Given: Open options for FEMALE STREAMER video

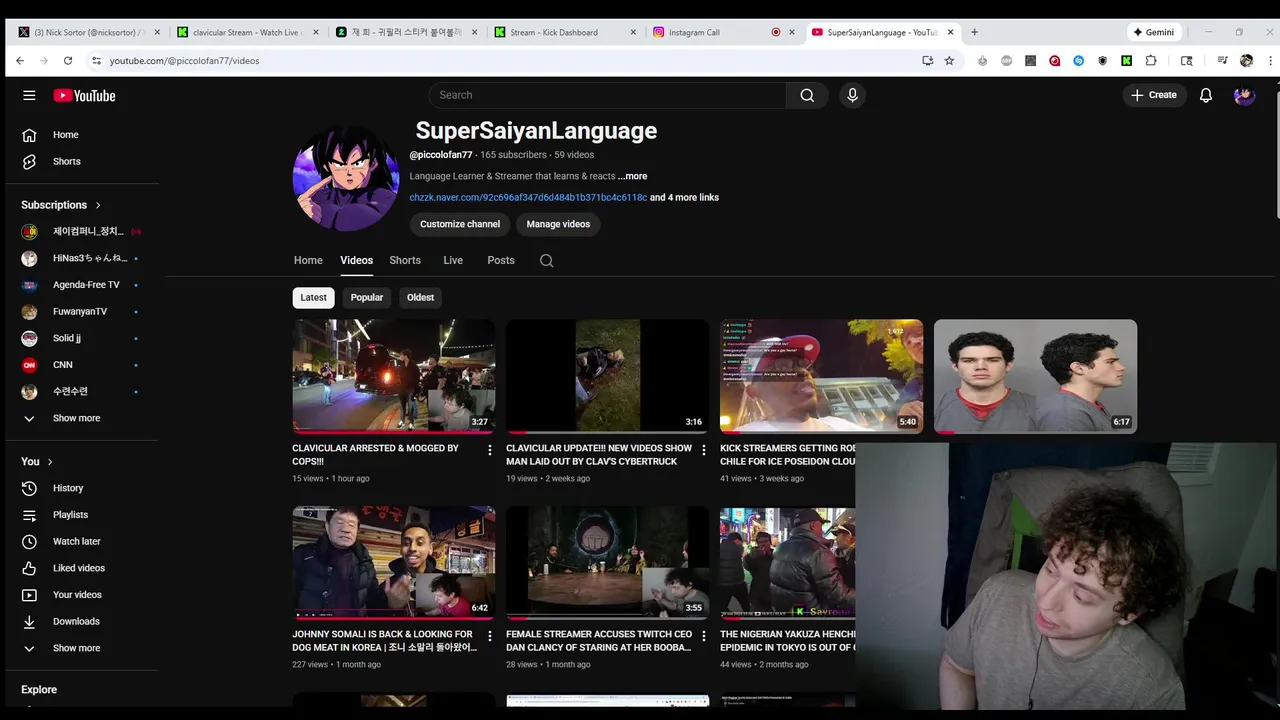Looking at the screenshot, I should pyautogui.click(x=703, y=636).
